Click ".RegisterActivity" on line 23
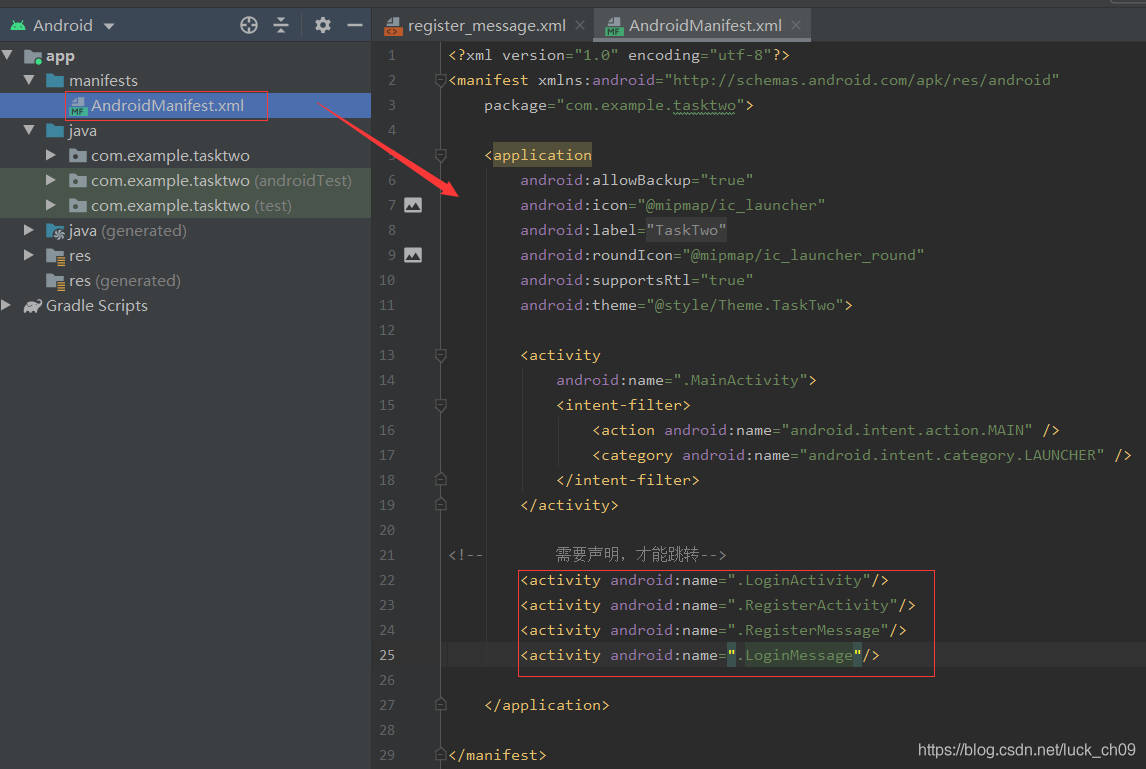The image size is (1146, 769). (812, 605)
